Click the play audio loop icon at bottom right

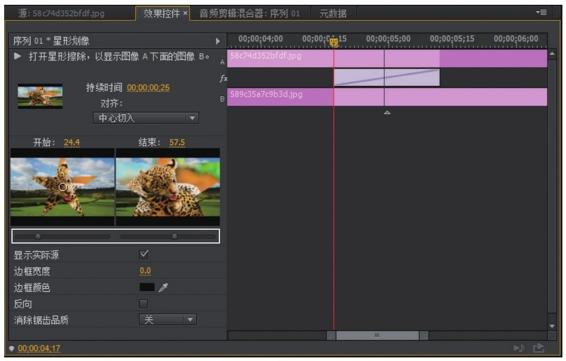pos(519,348)
